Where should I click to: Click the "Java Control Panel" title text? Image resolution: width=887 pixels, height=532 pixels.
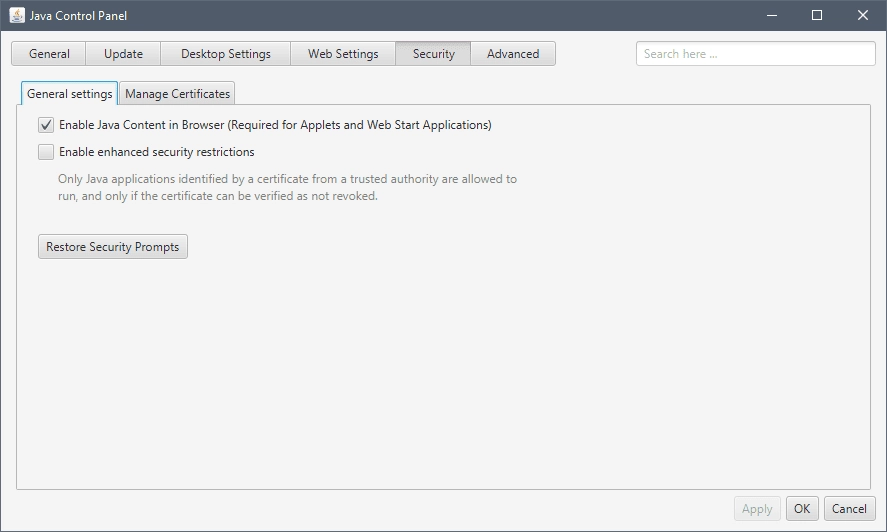(x=78, y=16)
